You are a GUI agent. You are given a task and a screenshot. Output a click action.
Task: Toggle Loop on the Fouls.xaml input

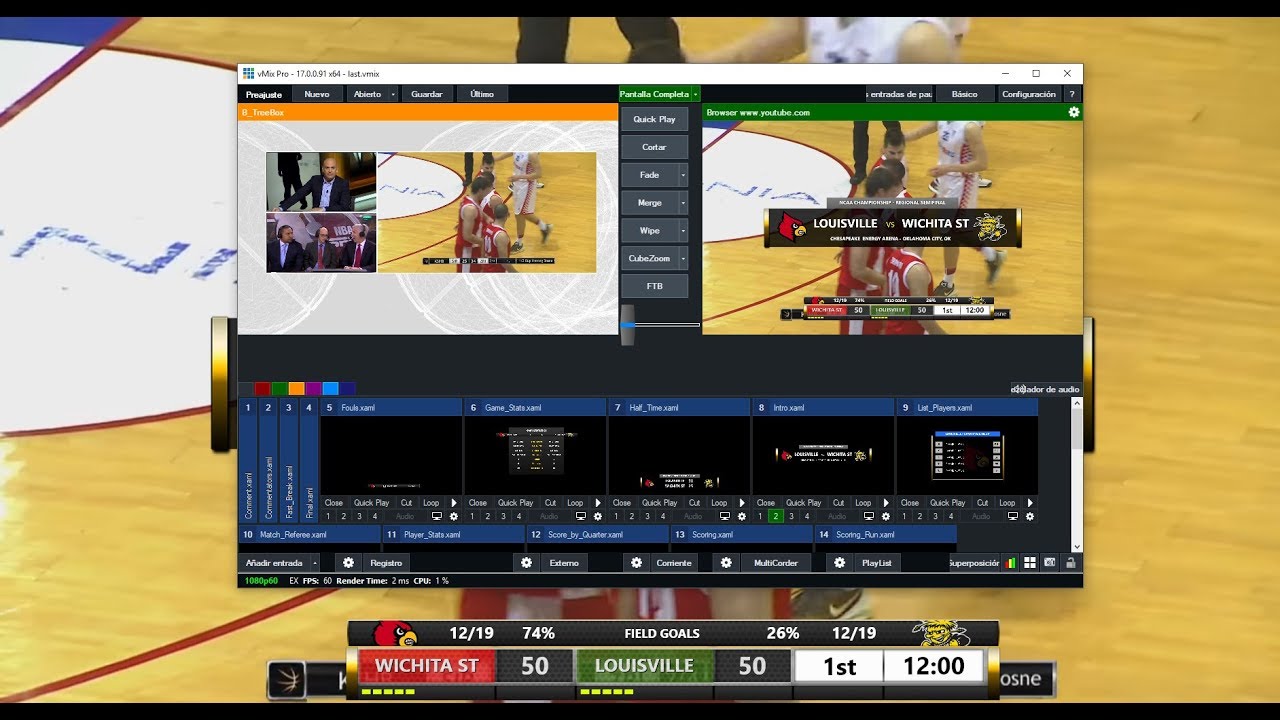pos(431,503)
